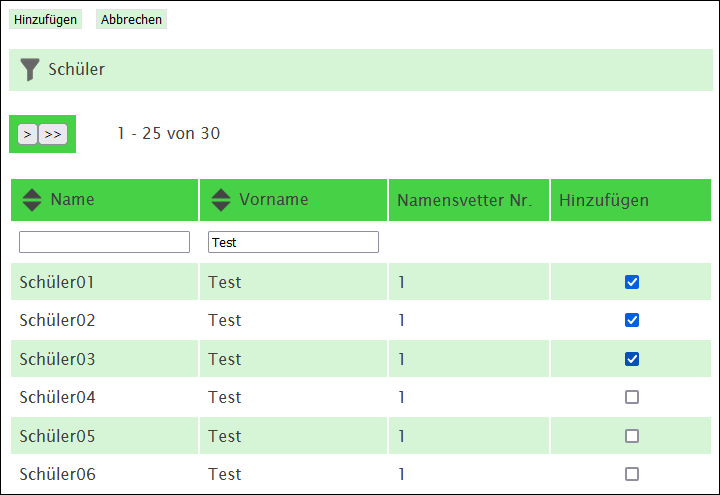720x495 pixels.
Task: Check the Hinzufügen checkbox for Schüler06
Action: [632, 474]
